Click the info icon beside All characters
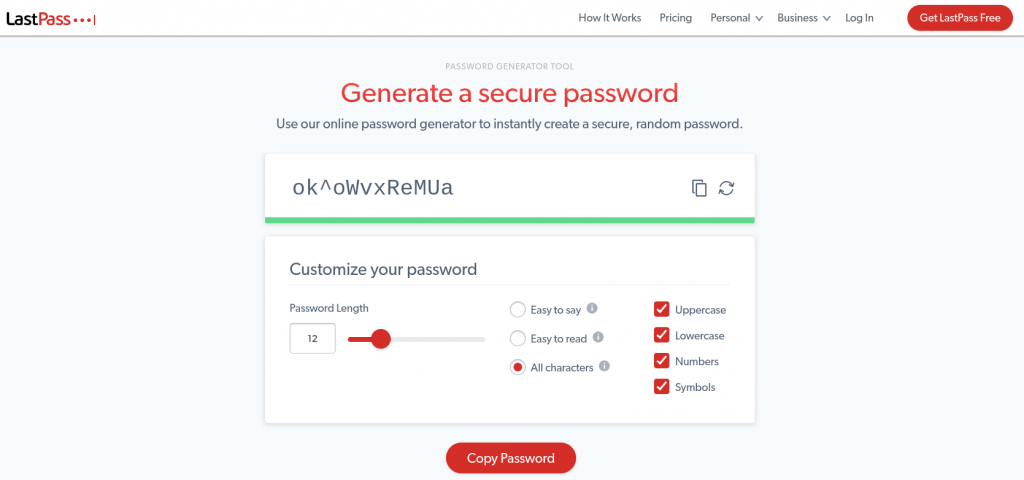The height and width of the screenshot is (480, 1024). tap(604, 367)
